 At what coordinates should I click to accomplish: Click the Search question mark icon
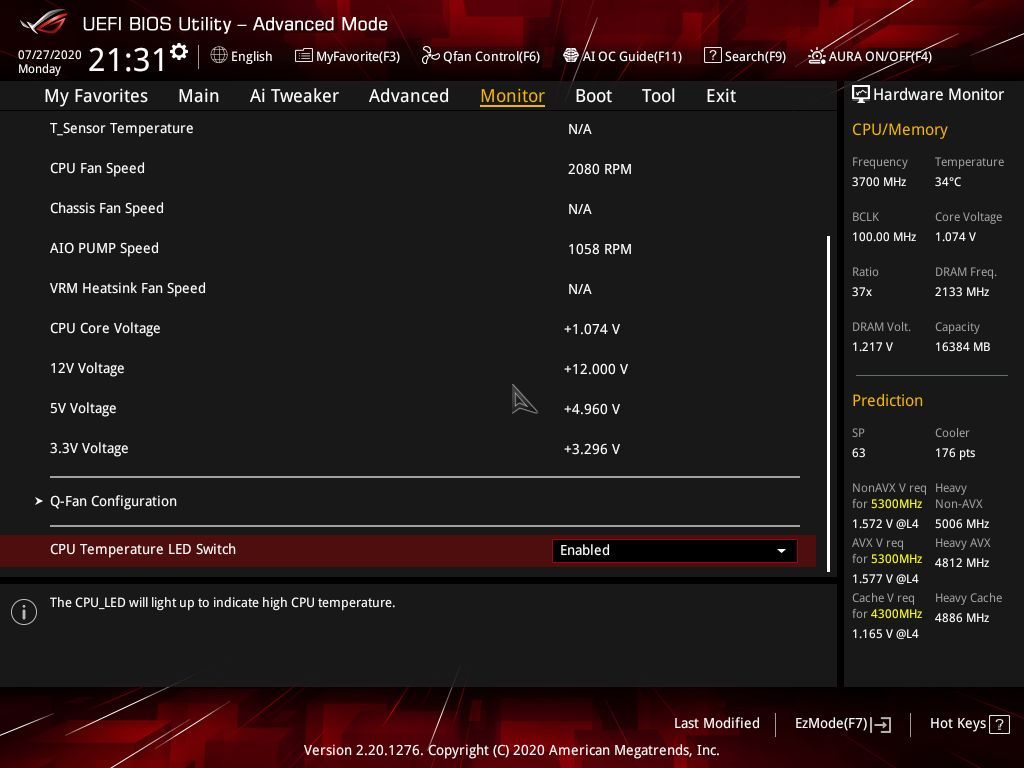click(712, 56)
